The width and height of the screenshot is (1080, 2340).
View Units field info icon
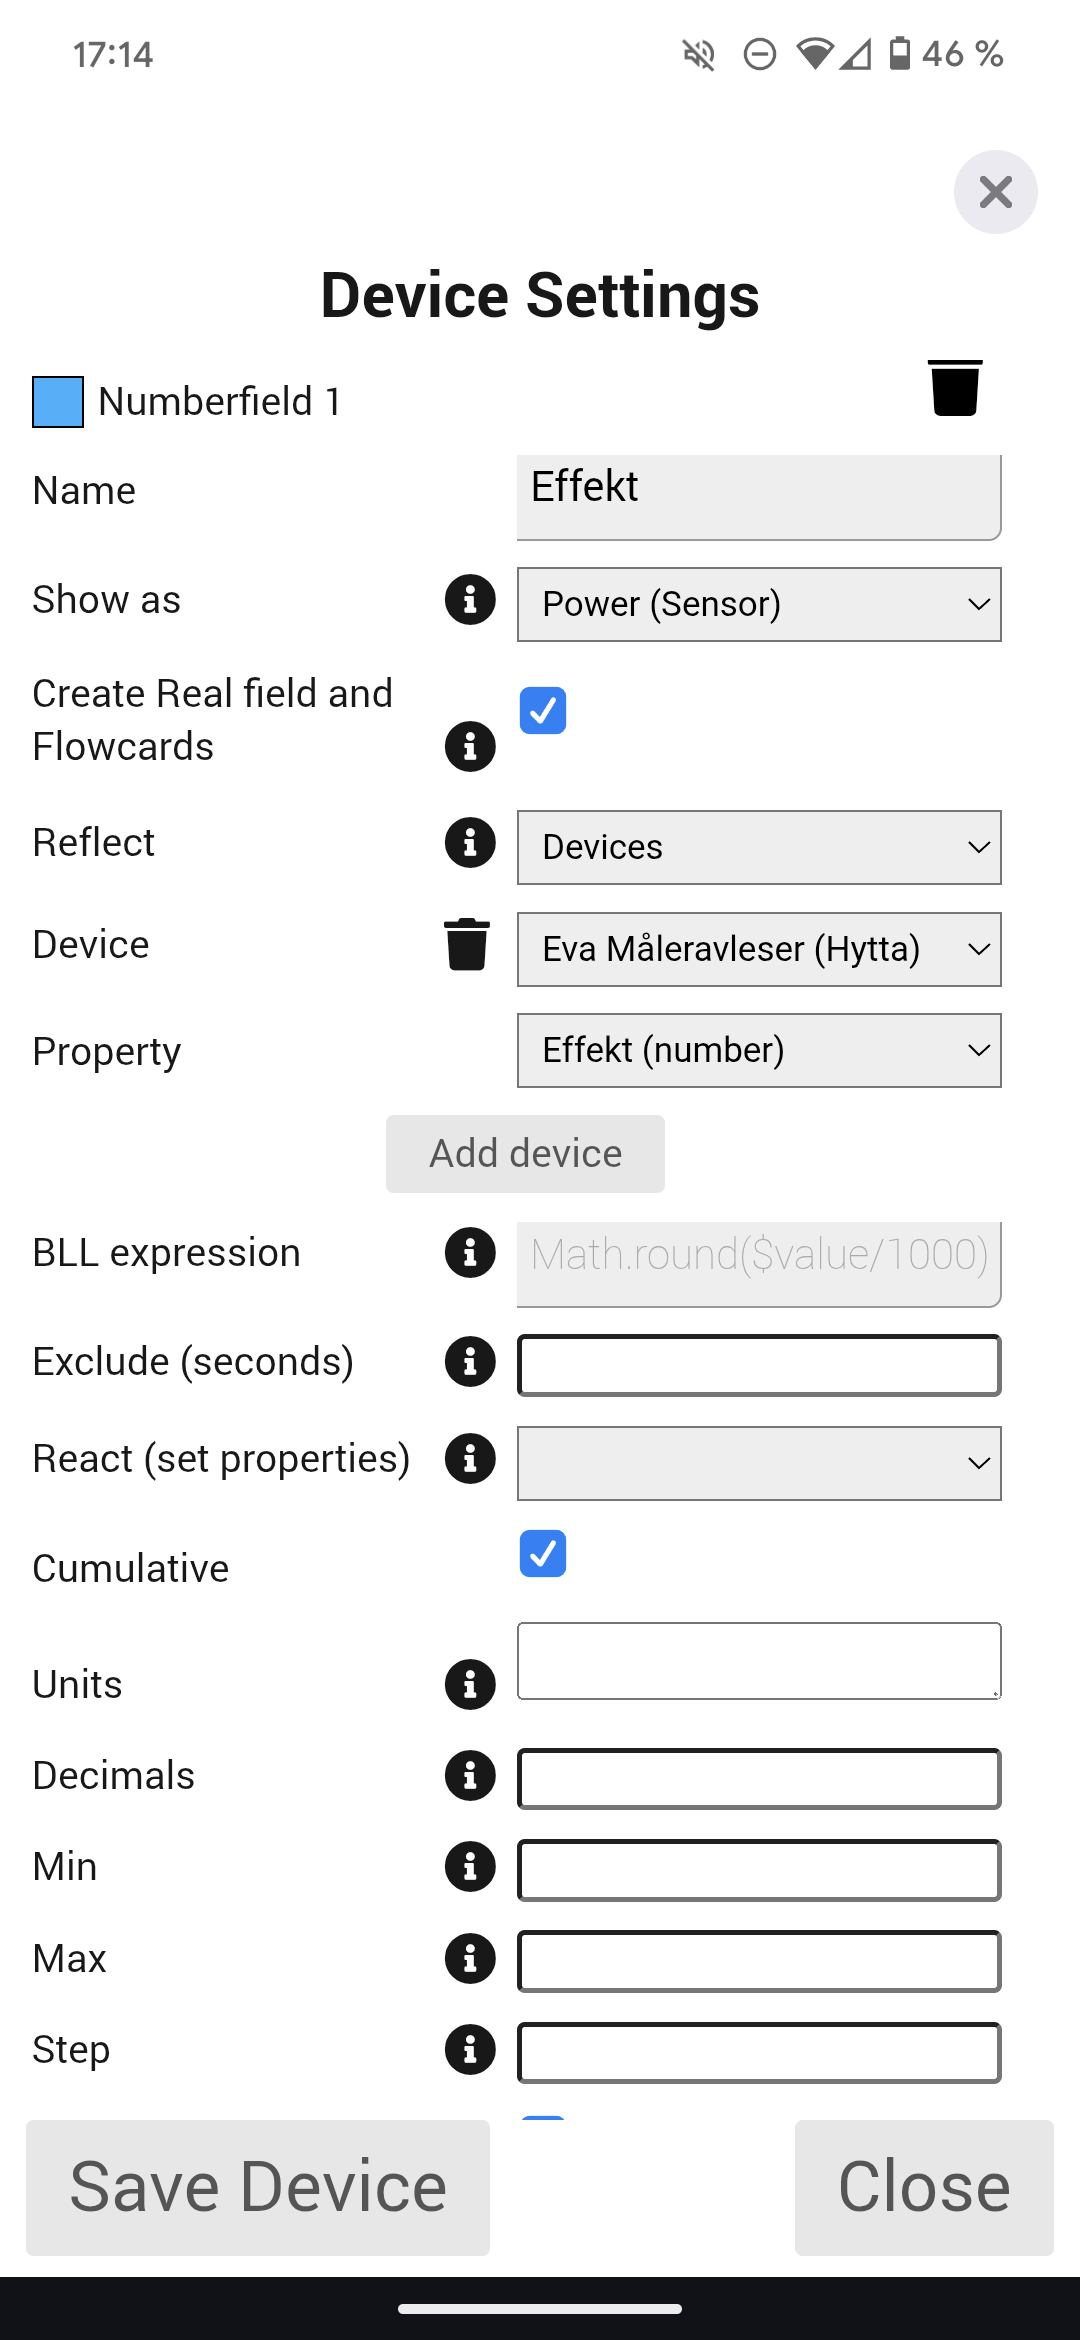point(470,1684)
